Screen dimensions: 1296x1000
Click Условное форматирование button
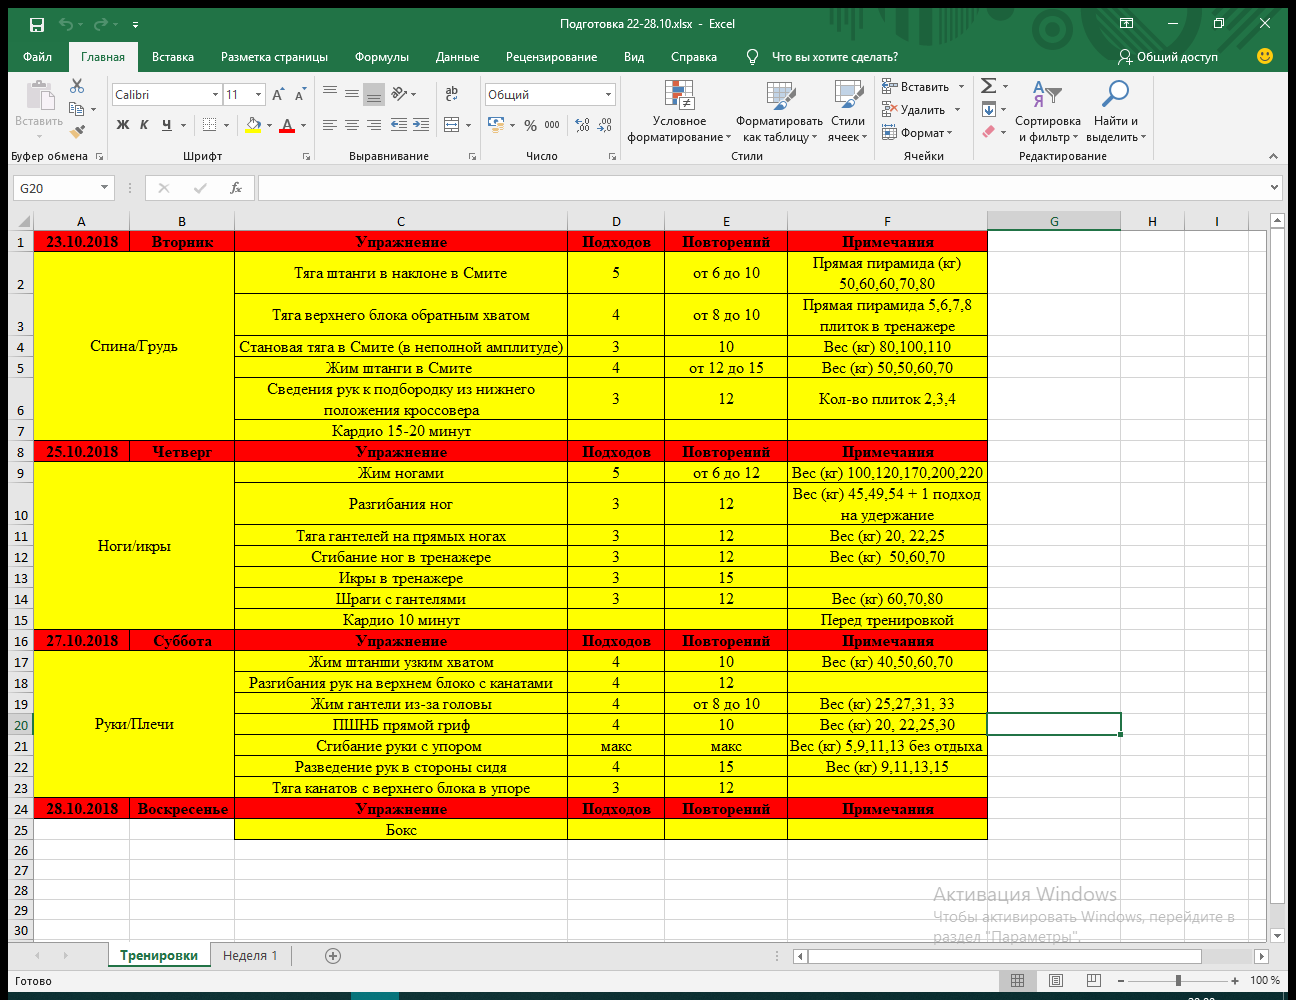(679, 112)
